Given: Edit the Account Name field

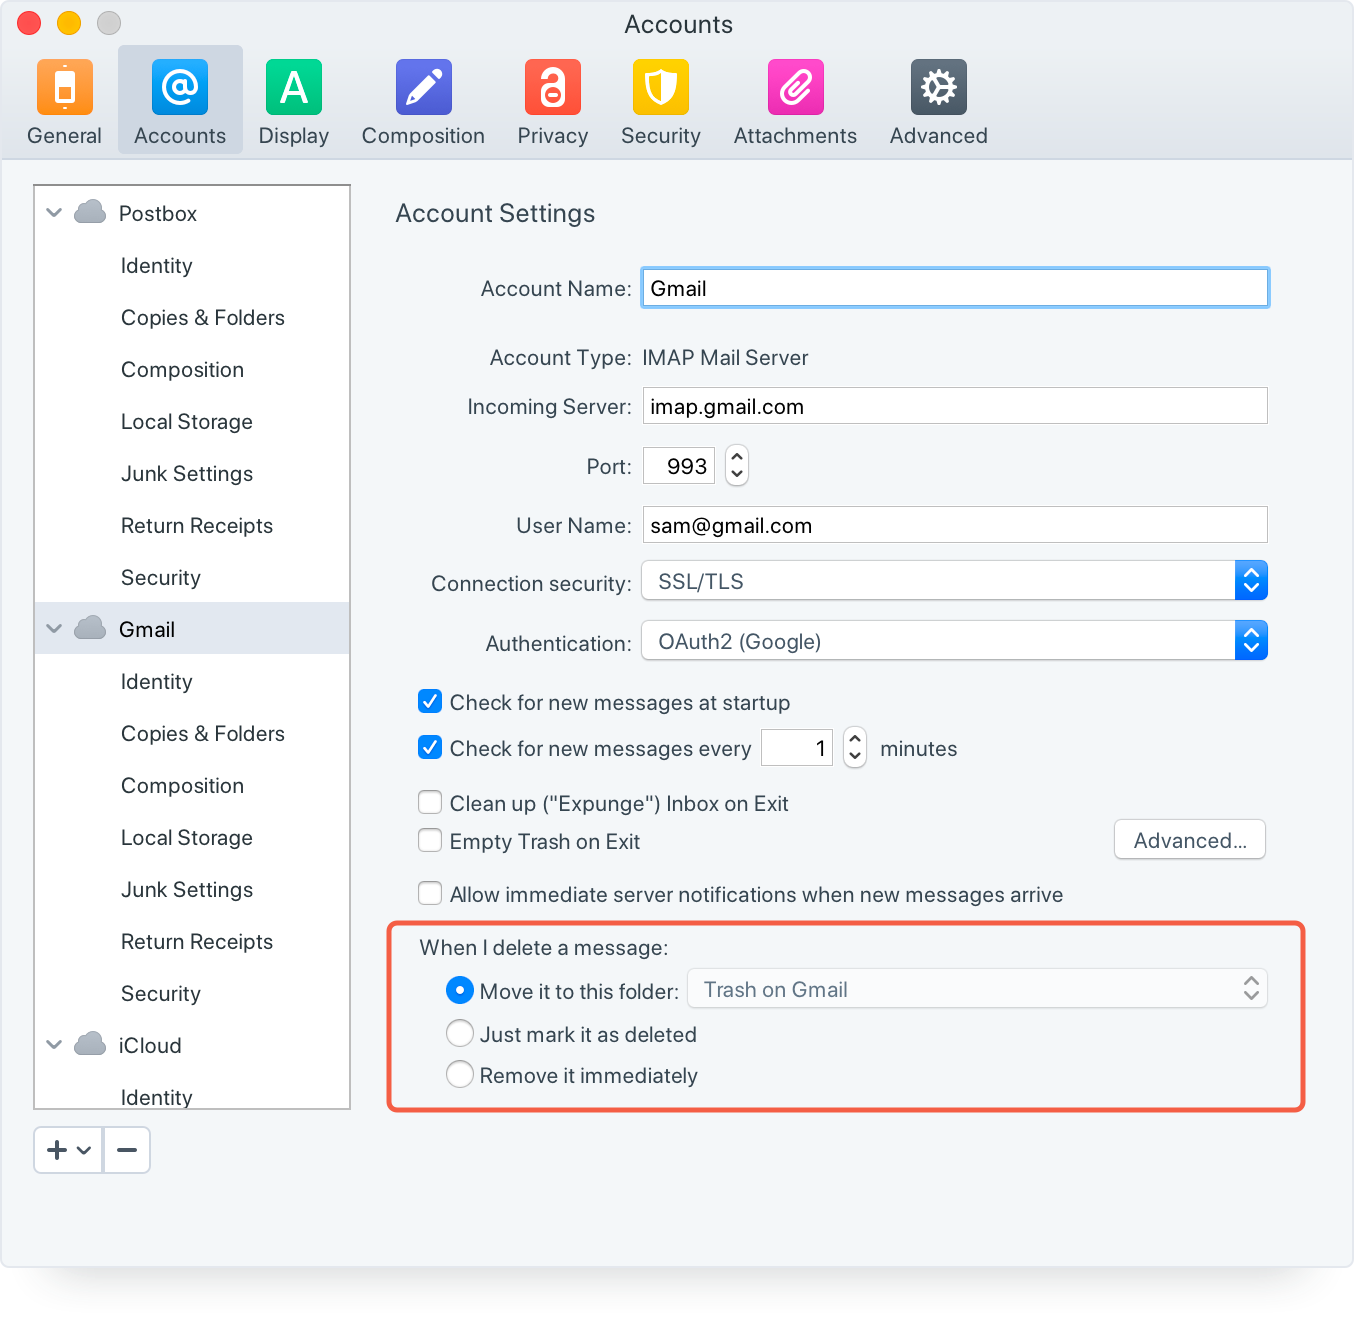Looking at the screenshot, I should (954, 287).
